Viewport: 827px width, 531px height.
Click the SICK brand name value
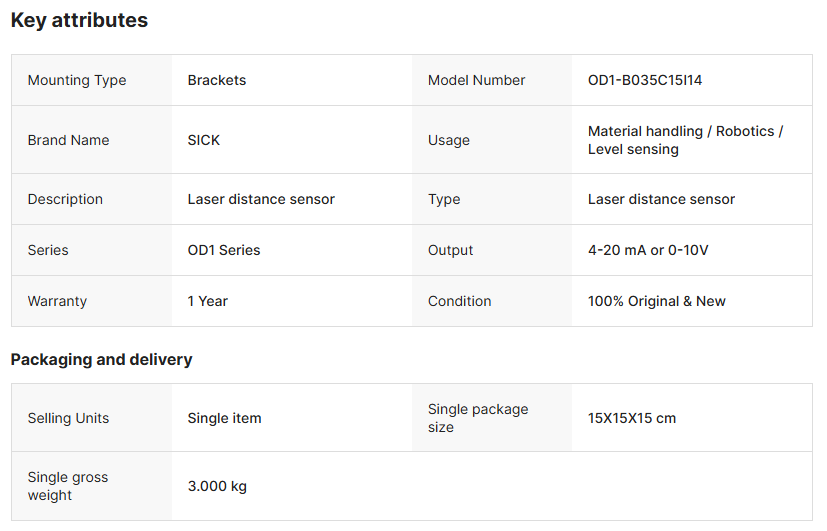click(x=203, y=140)
